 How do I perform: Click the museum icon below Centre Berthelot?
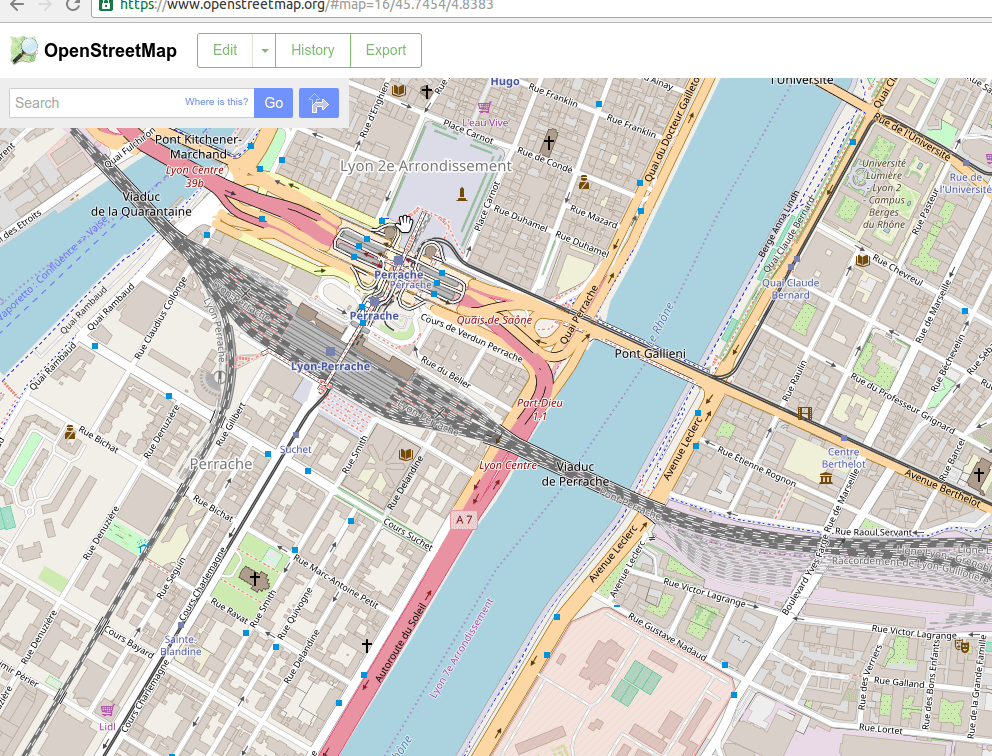826,478
